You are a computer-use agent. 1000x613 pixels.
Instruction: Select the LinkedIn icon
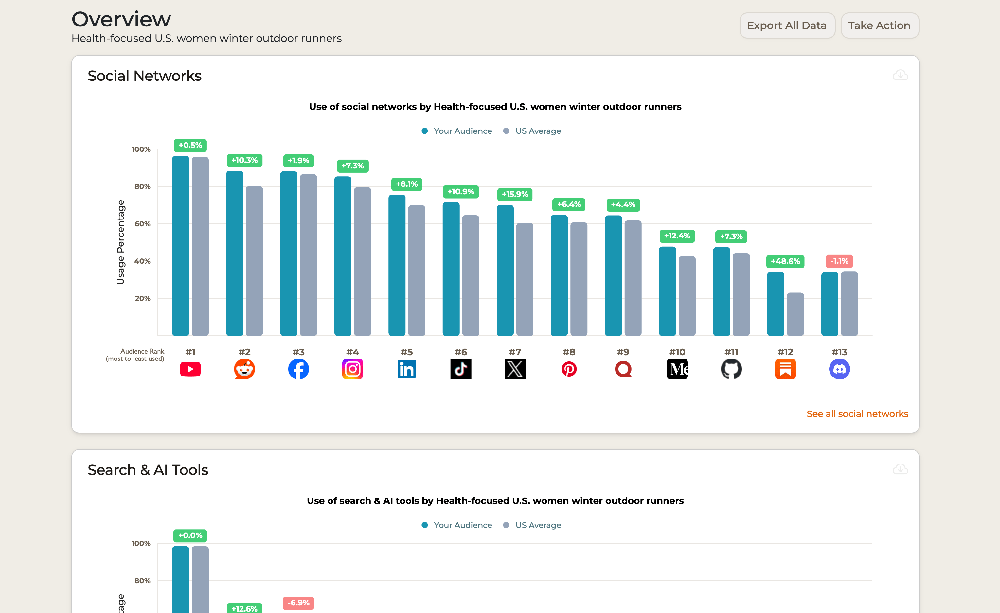407,368
